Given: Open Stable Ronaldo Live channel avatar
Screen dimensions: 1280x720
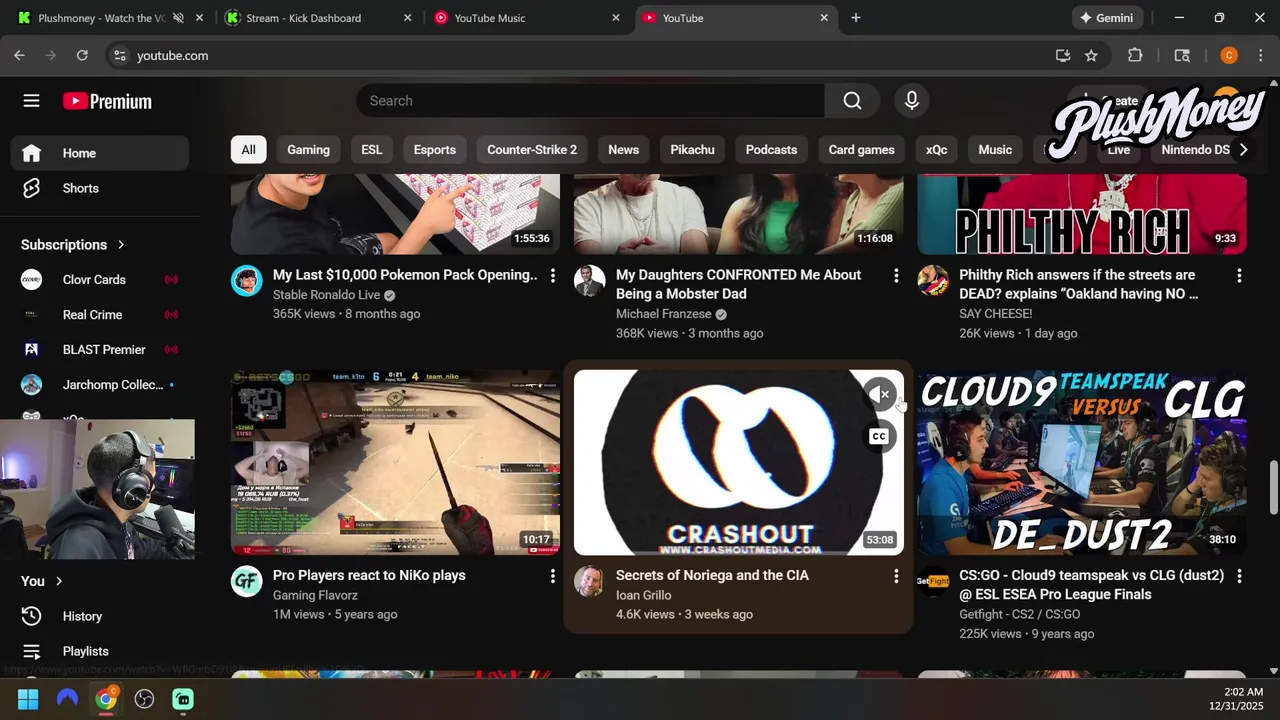Looking at the screenshot, I should click(247, 281).
